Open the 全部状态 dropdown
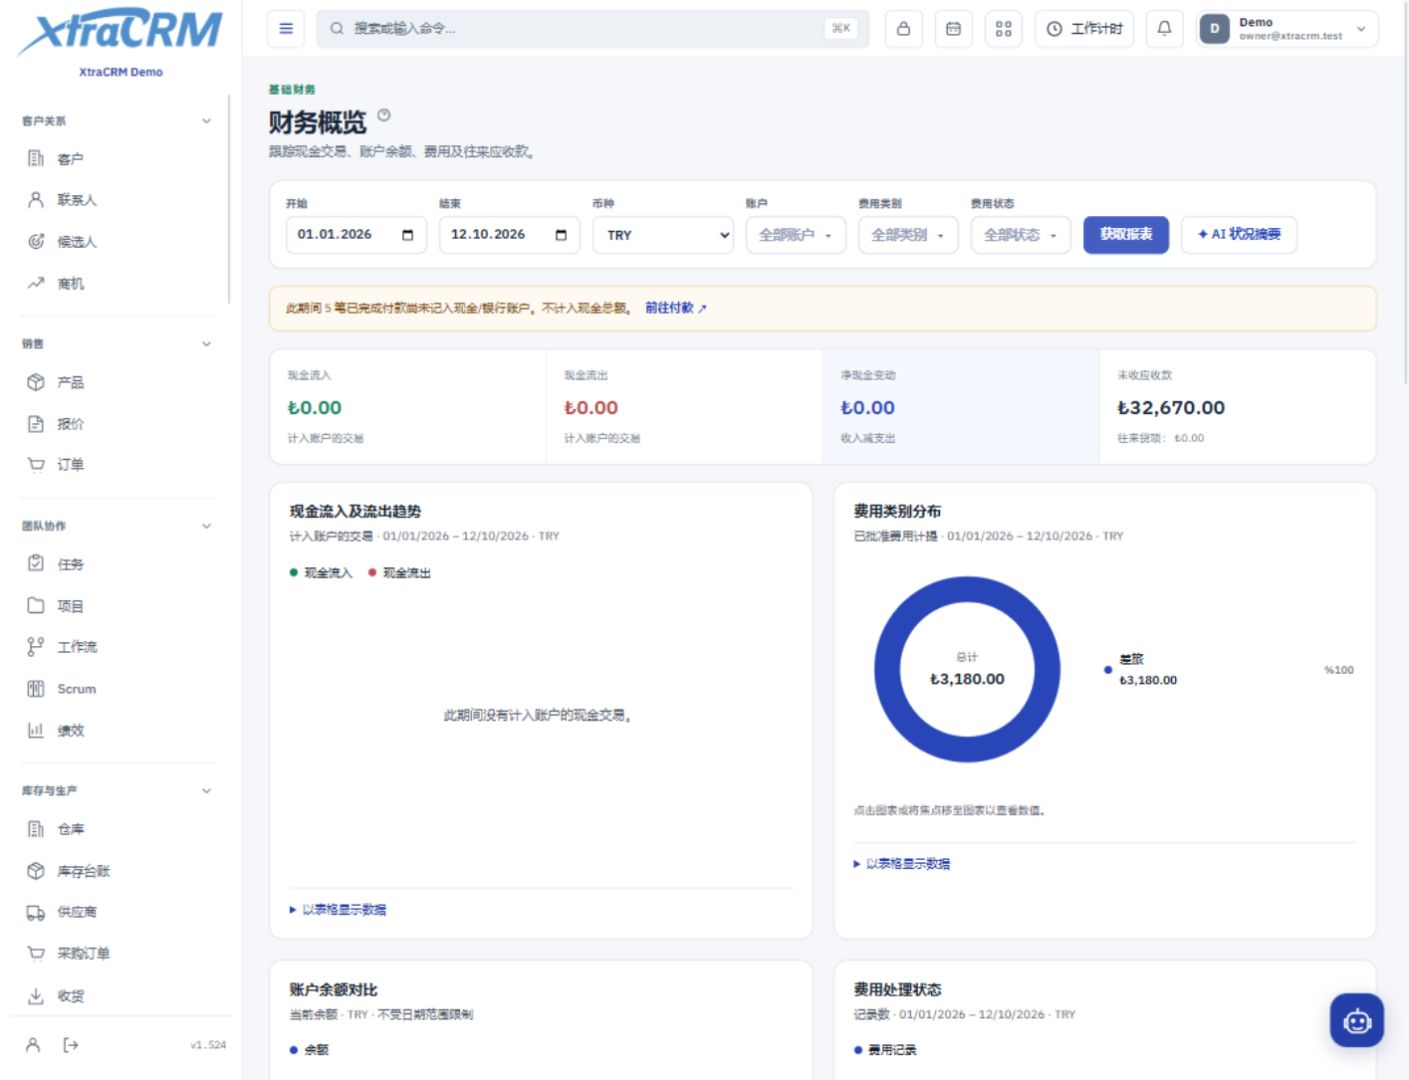Screen dimensions: 1409x1080 [1021, 235]
